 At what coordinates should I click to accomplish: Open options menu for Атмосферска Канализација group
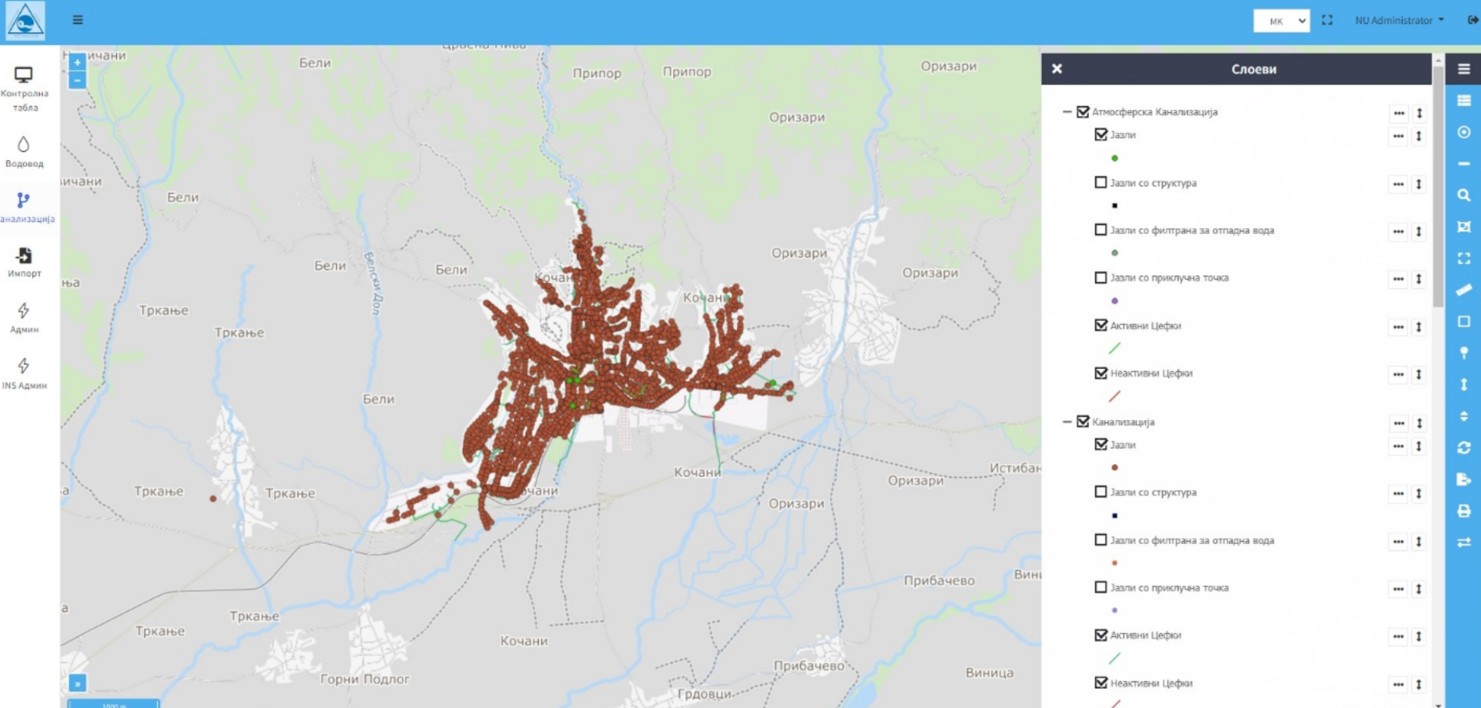[1398, 113]
